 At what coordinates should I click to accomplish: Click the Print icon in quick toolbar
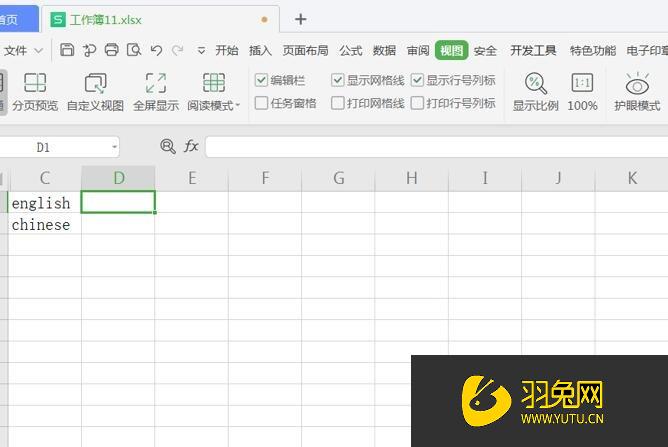[x=112, y=50]
